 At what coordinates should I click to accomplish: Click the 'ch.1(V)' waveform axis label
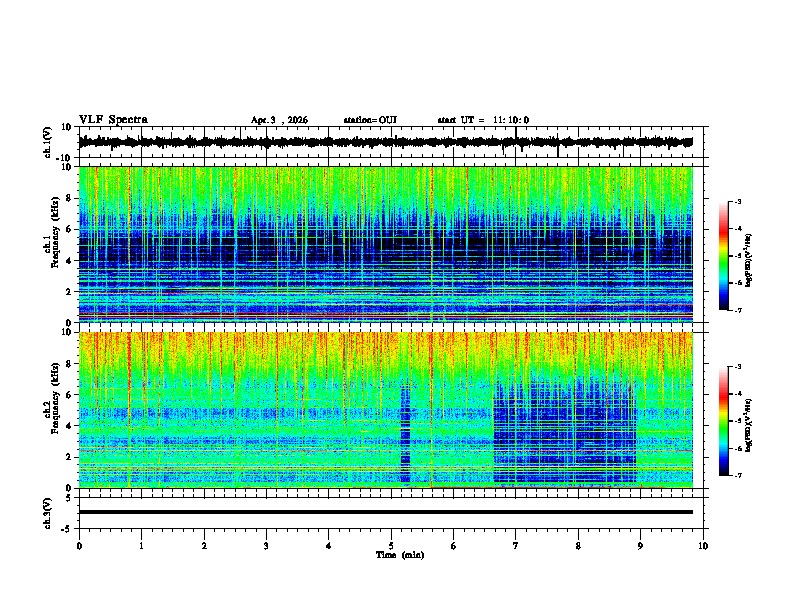click(x=48, y=142)
